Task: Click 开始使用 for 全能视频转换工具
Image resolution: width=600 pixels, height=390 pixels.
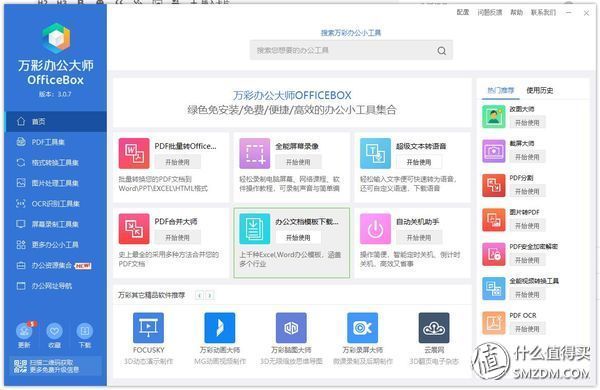Action: point(527,295)
